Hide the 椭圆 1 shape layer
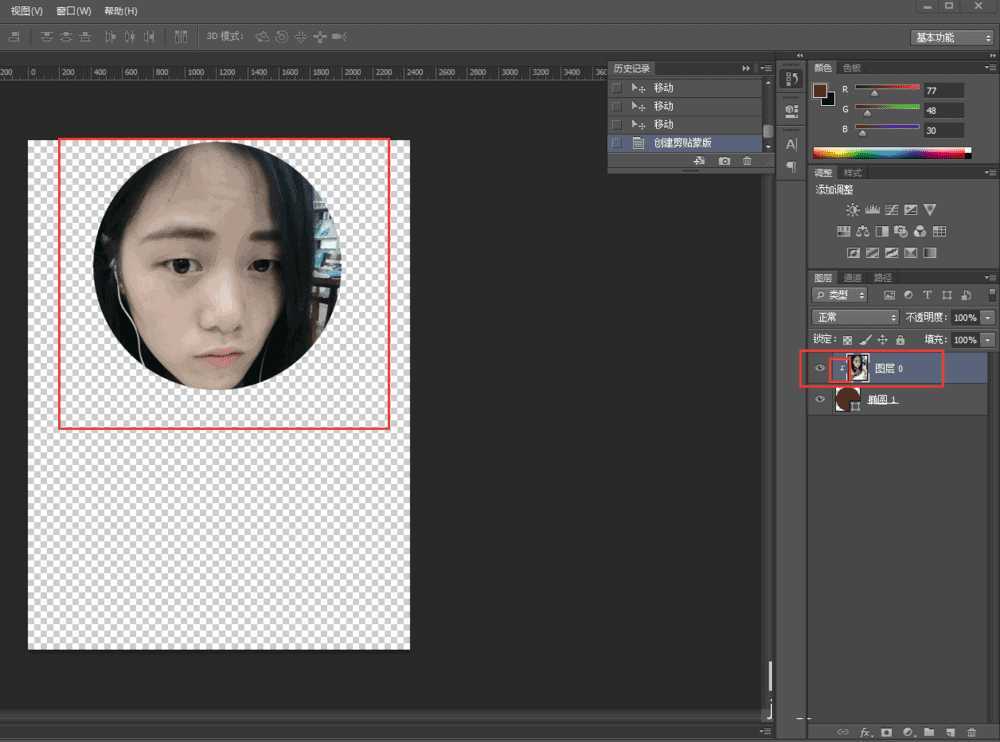The image size is (1000, 742). tap(820, 399)
